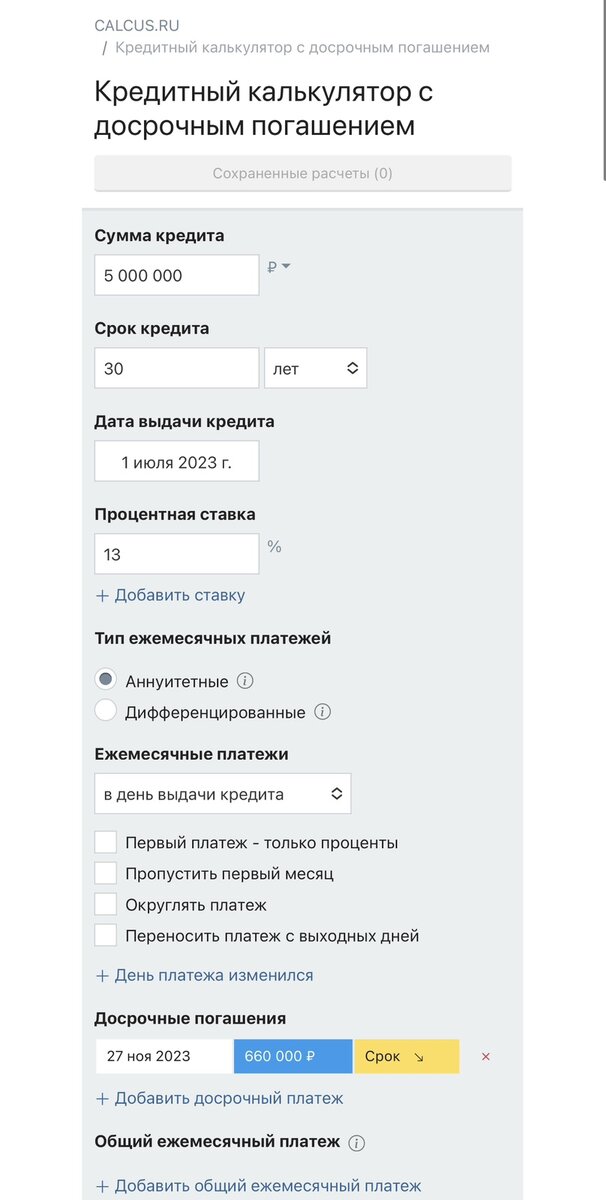Enable checkbox Первый платеж - только проценты

coord(105,841)
